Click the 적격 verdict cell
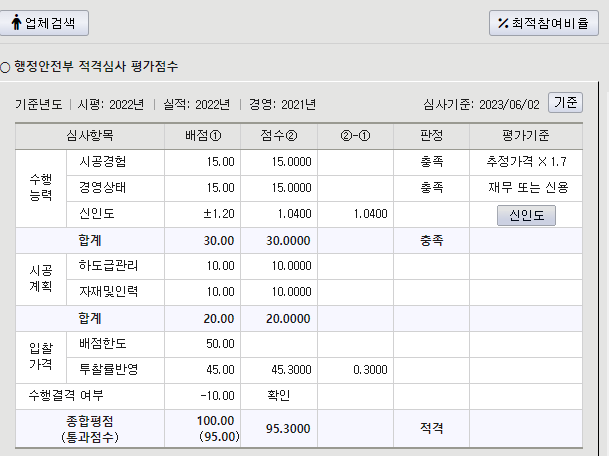The width and height of the screenshot is (609, 456). click(x=431, y=429)
